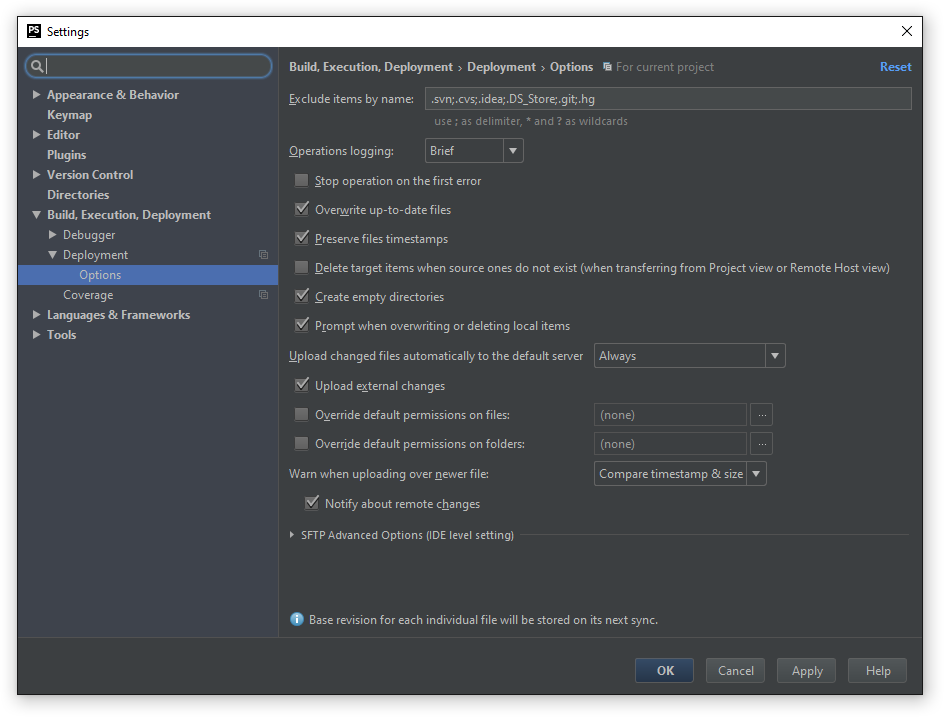Toggle Notify about remote changes checkbox
Screen dimensions: 944x717
[312, 504]
